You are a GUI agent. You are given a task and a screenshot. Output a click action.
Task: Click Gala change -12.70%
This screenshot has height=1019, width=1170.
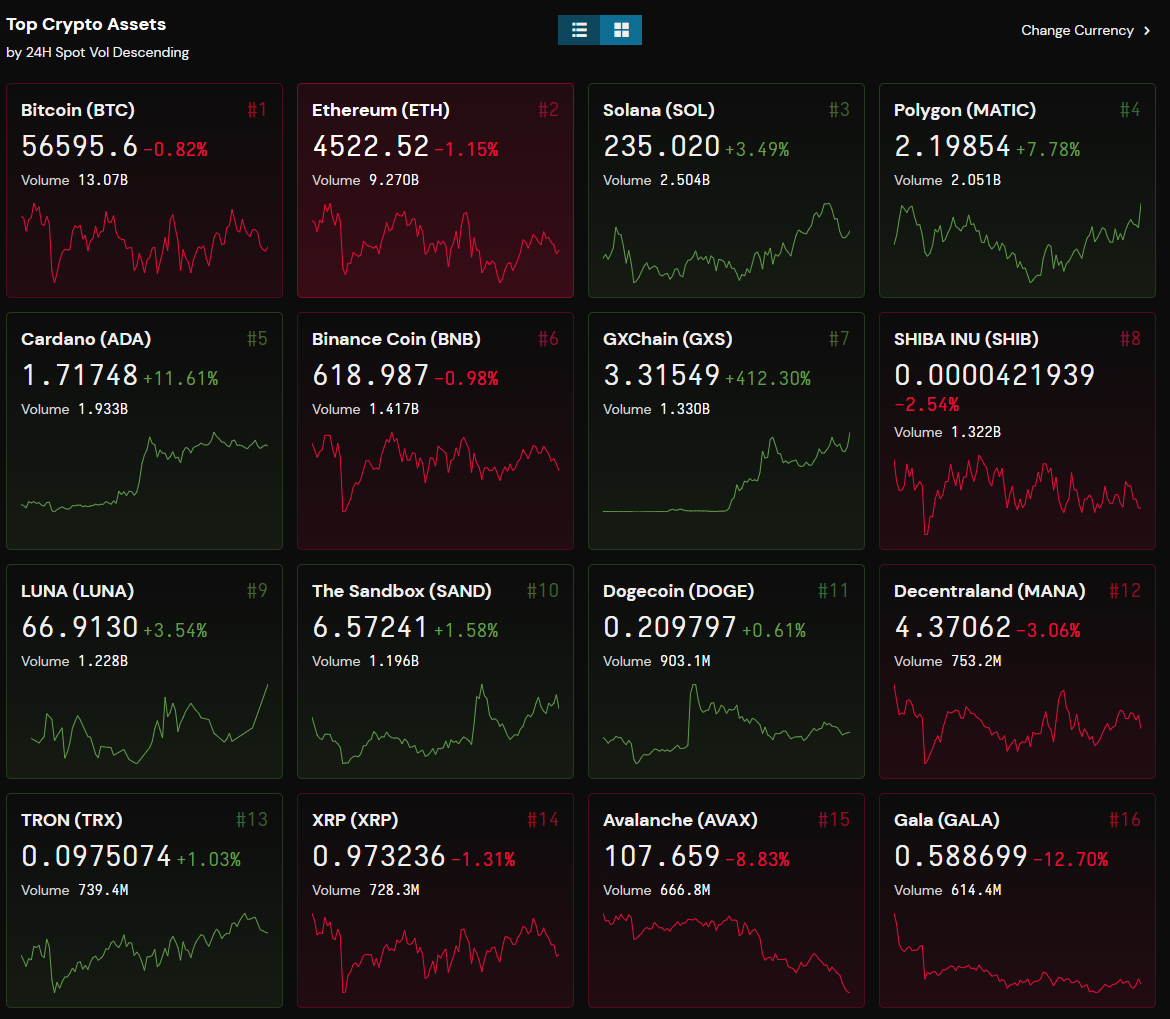point(1071,859)
